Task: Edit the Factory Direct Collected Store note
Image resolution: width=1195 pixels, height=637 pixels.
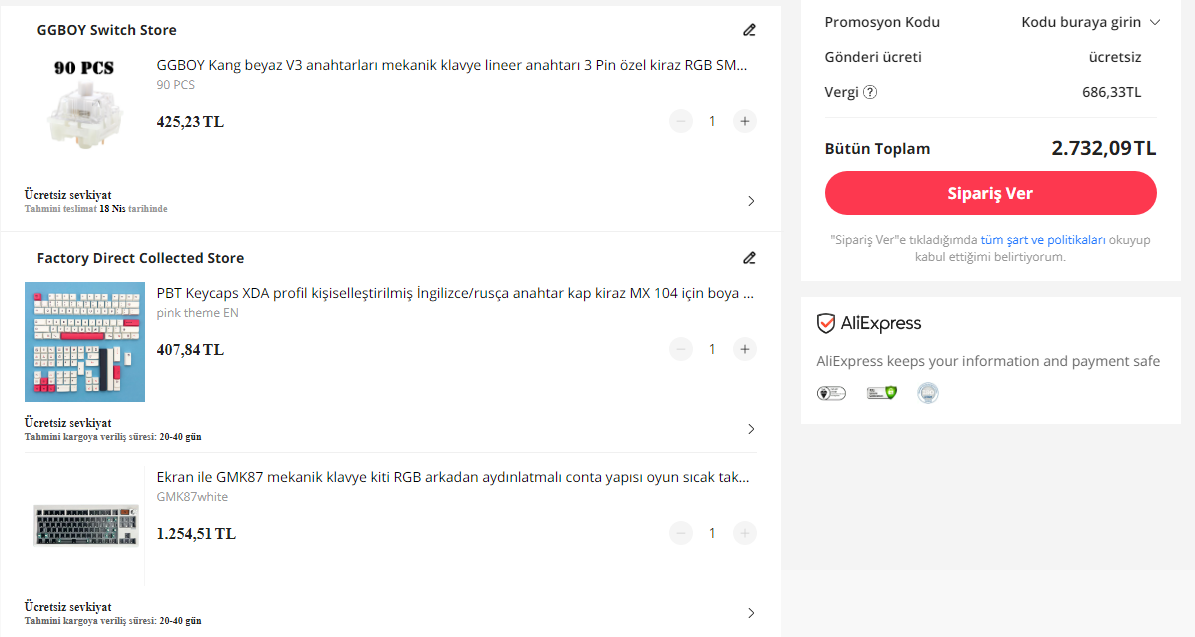Action: click(749, 258)
